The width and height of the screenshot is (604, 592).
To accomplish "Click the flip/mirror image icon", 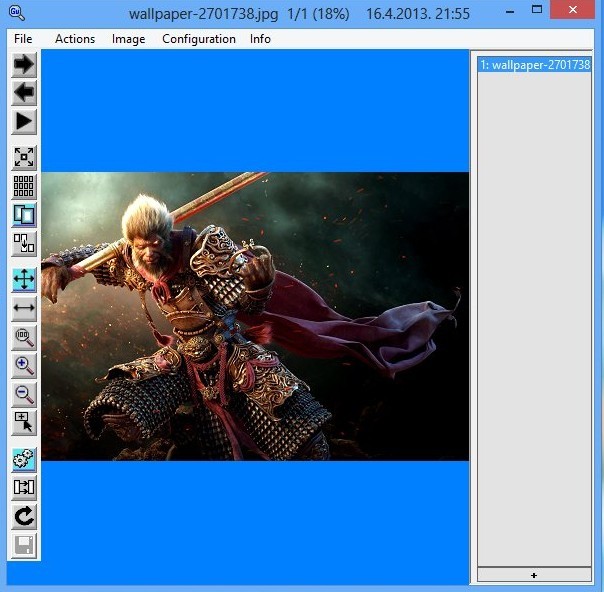I will point(24,488).
